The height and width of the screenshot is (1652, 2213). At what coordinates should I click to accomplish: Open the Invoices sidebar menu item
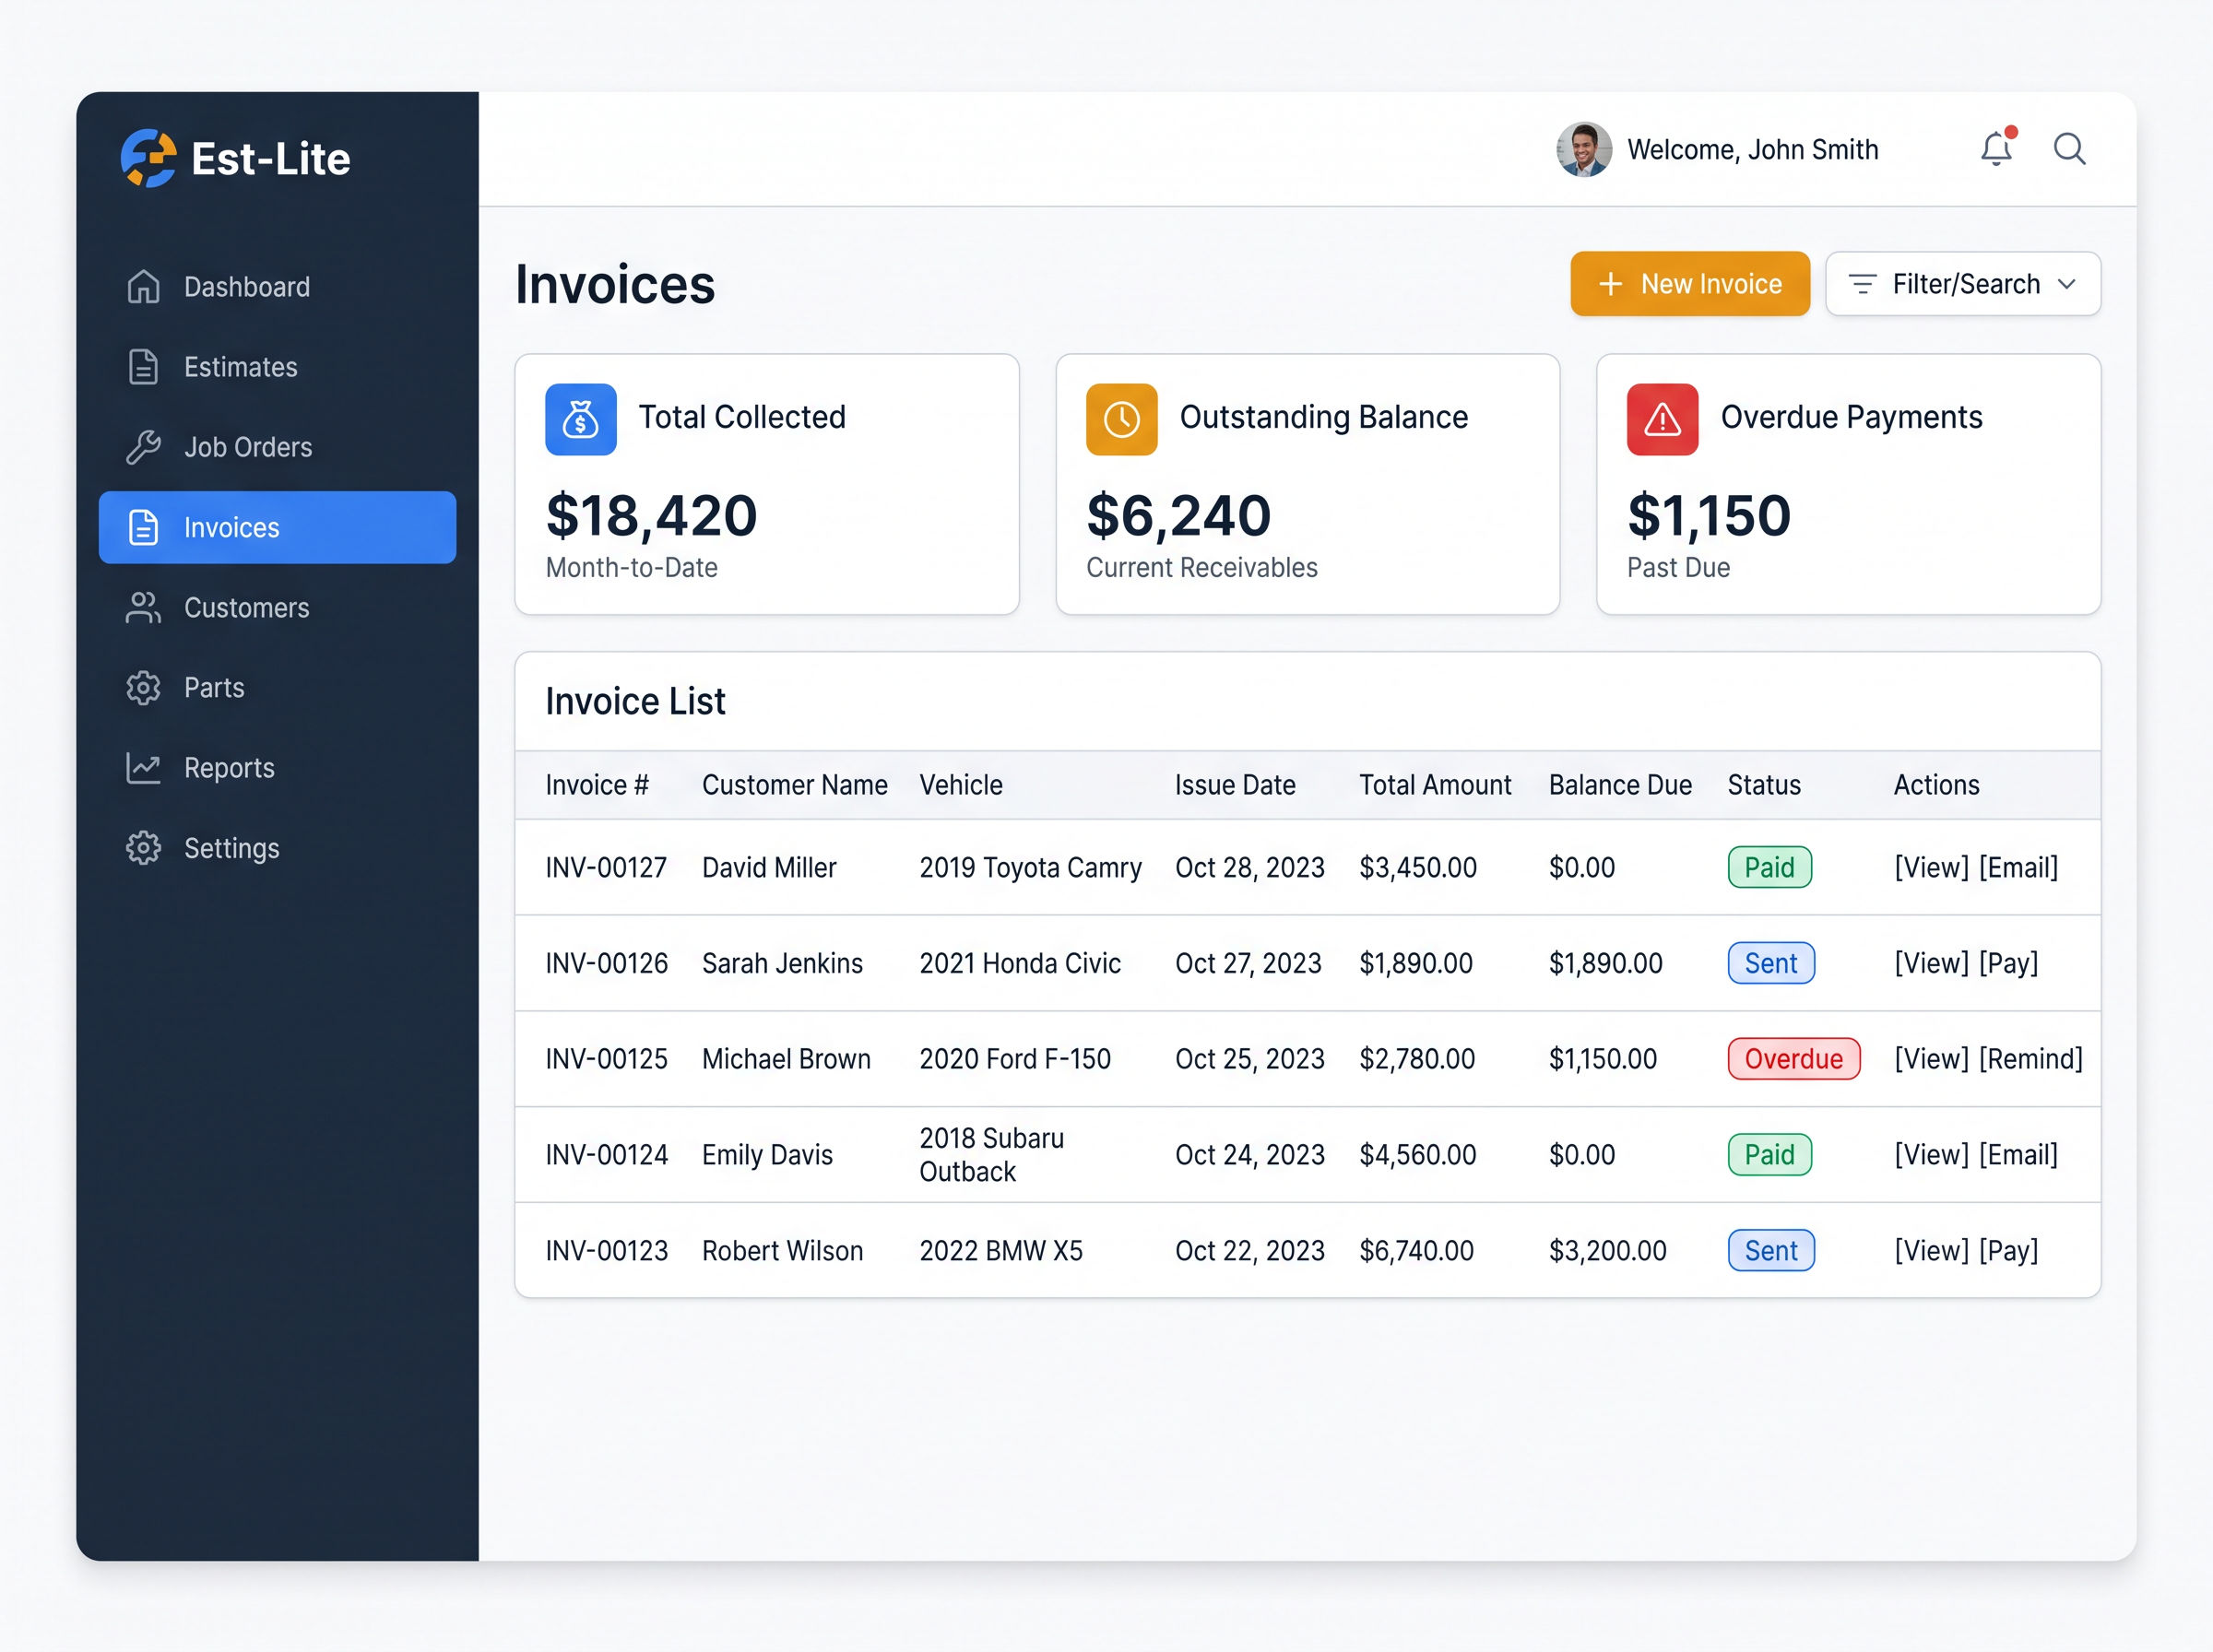pyautogui.click(x=277, y=527)
